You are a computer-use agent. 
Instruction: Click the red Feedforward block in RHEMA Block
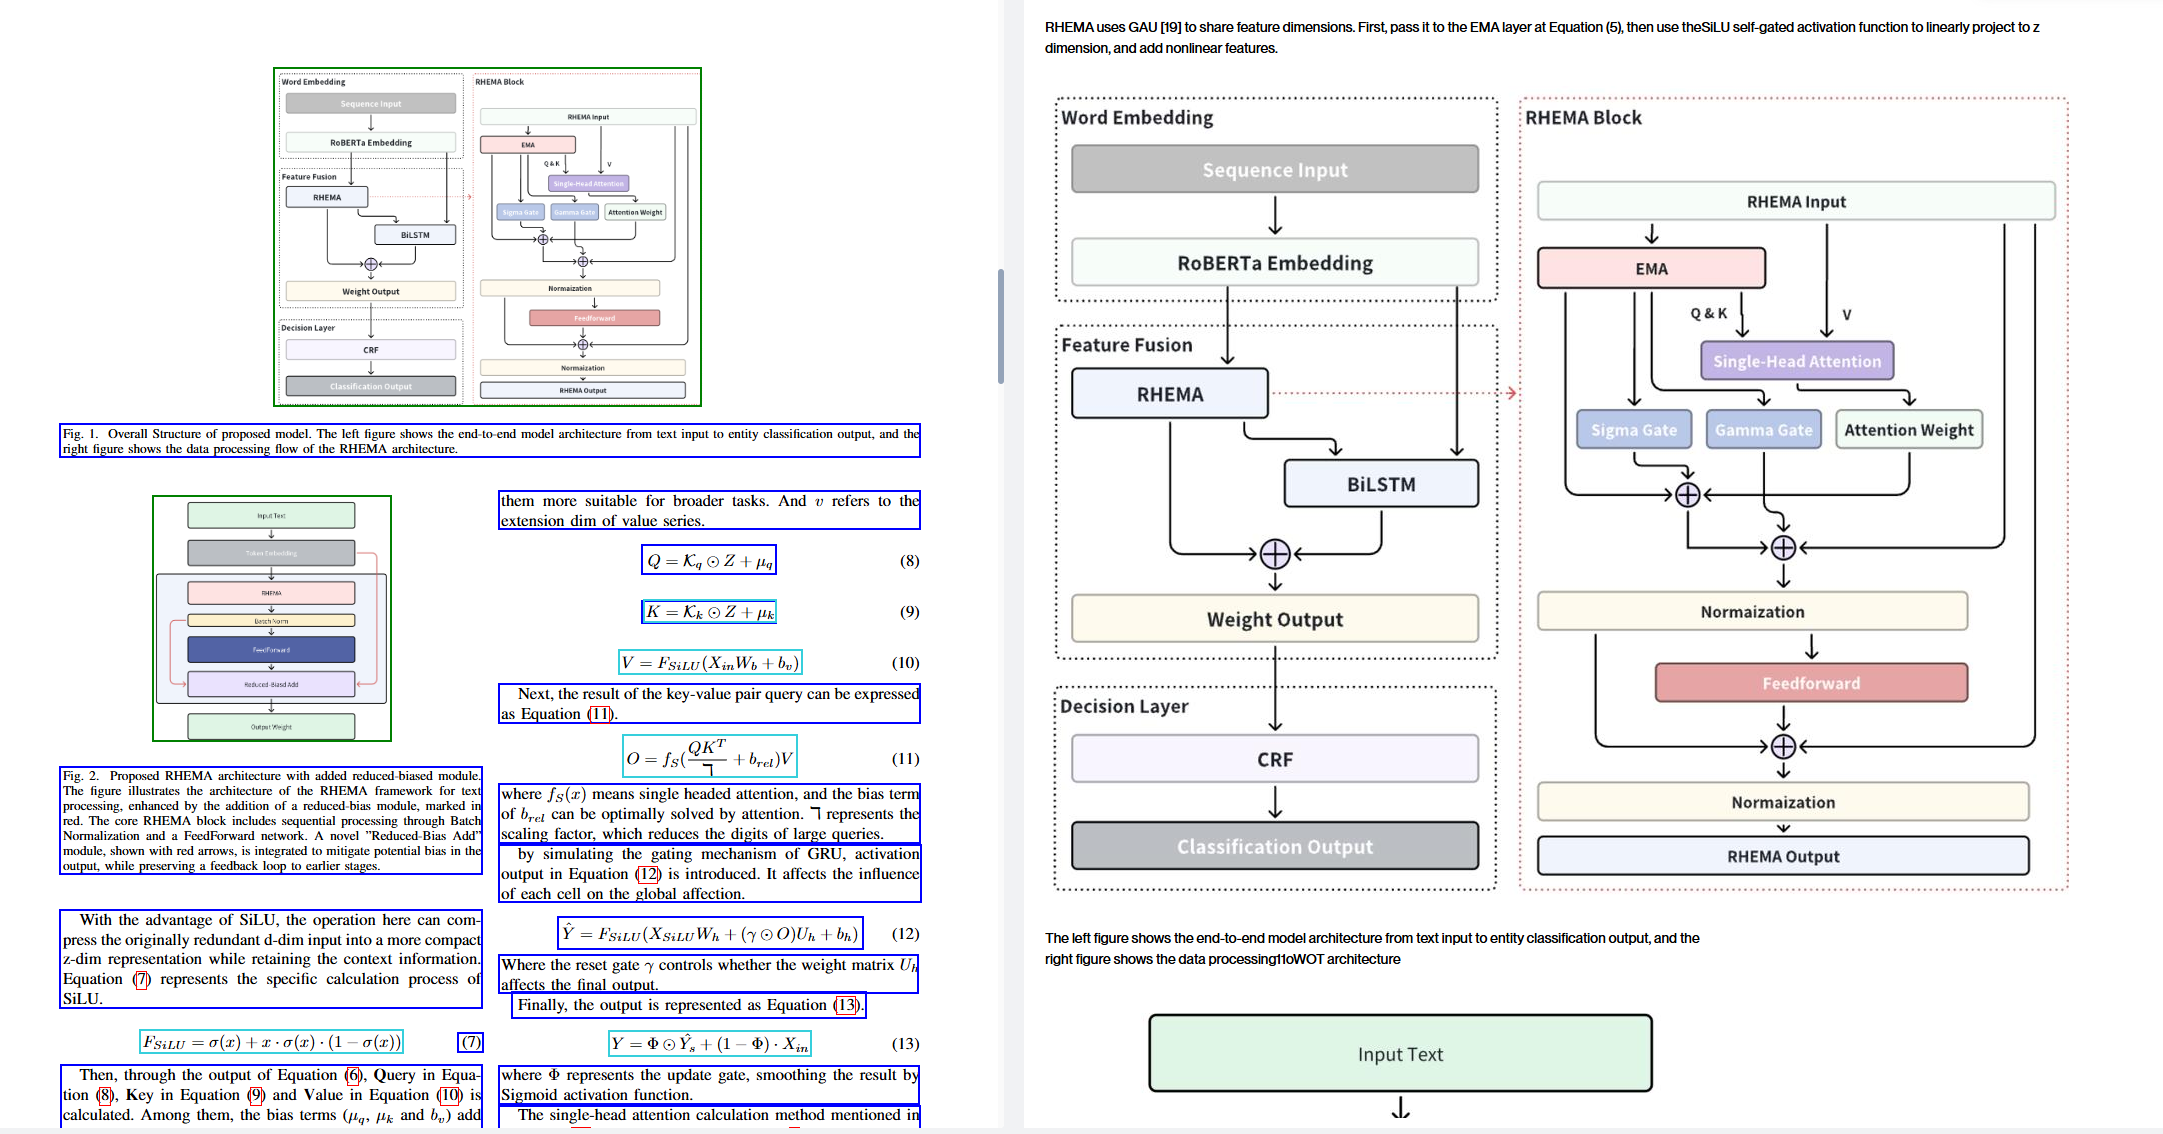(1810, 683)
